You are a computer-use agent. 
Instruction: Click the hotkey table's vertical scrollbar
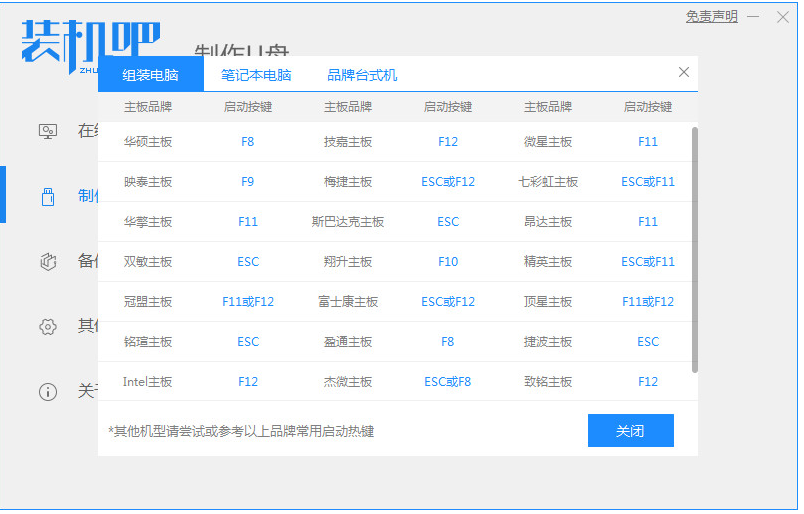pyautogui.click(x=694, y=248)
